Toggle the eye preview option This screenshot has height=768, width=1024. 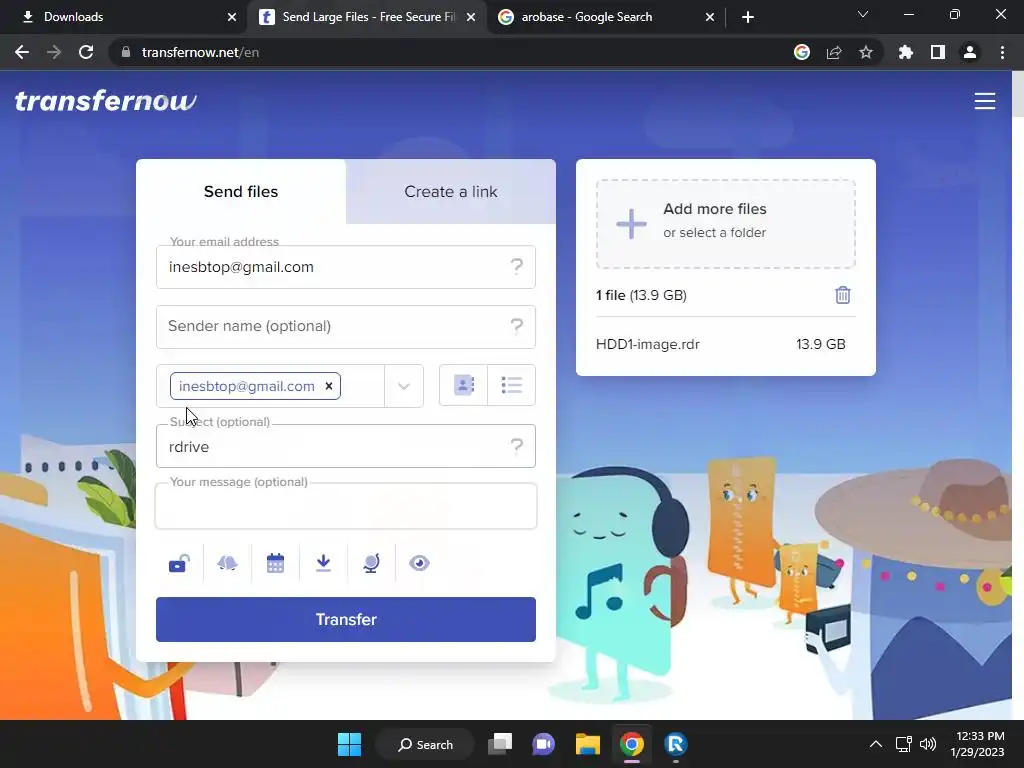click(419, 563)
